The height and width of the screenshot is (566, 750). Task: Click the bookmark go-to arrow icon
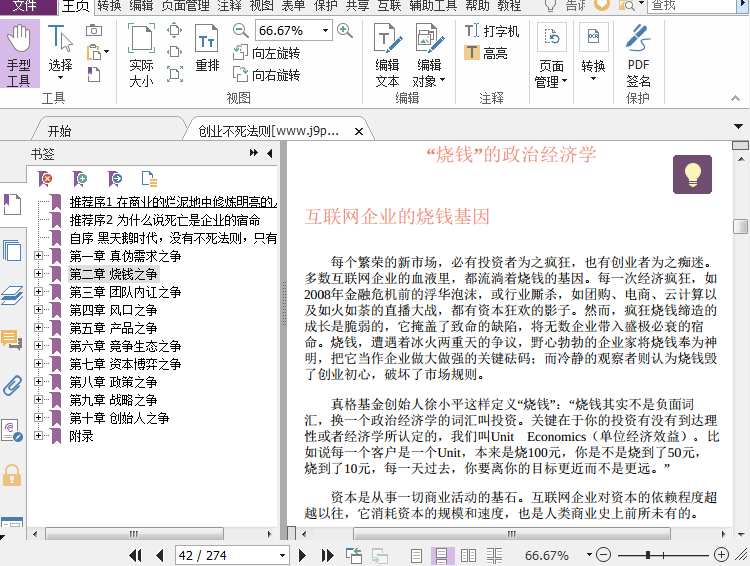coord(115,179)
